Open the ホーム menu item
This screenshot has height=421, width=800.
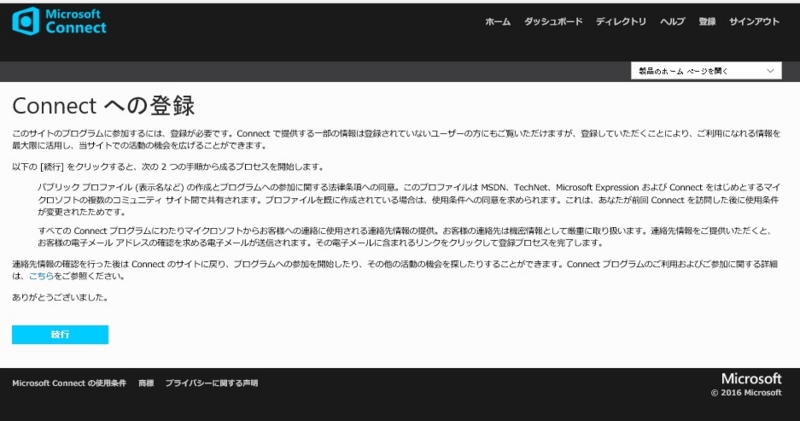(x=497, y=21)
